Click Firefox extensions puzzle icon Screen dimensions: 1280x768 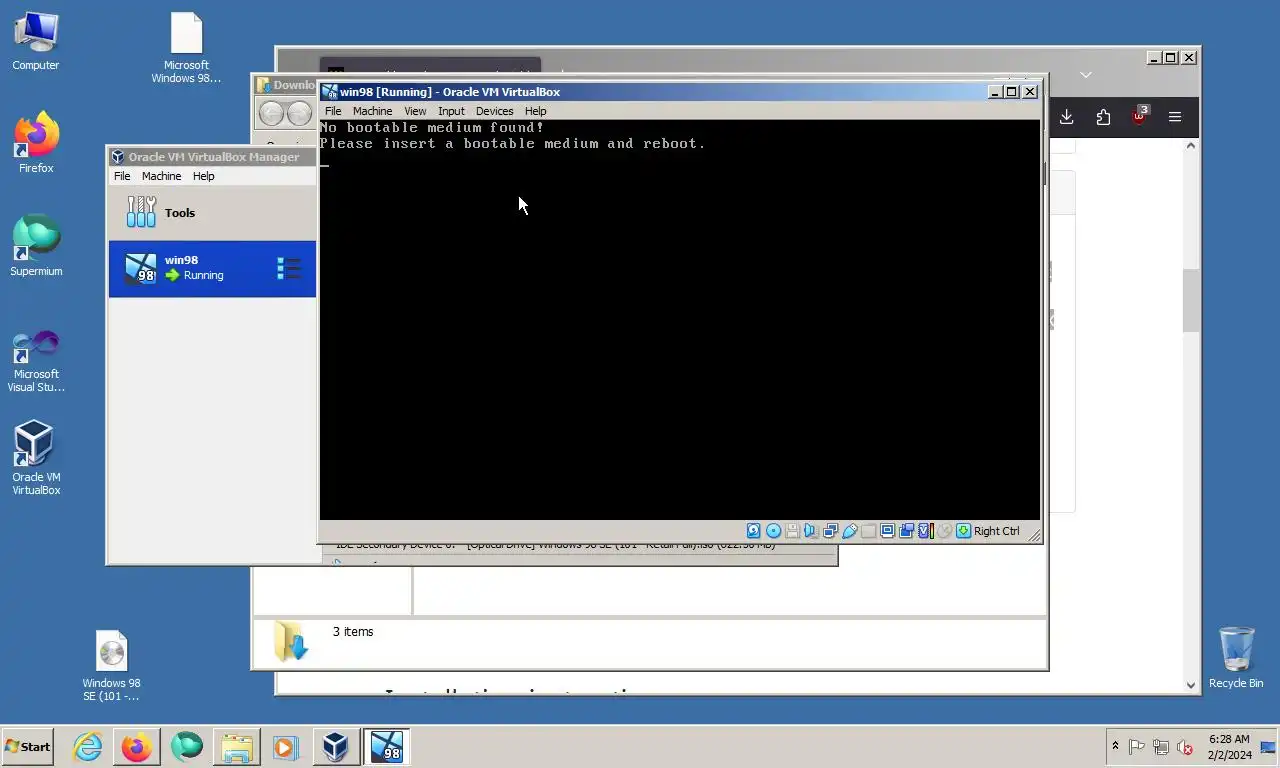pos(1103,117)
